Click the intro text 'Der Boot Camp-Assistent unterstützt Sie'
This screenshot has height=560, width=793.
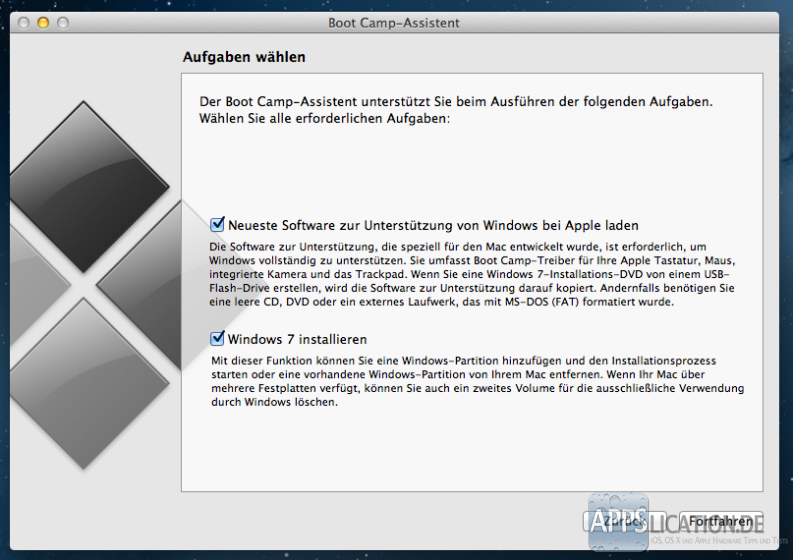(x=456, y=110)
